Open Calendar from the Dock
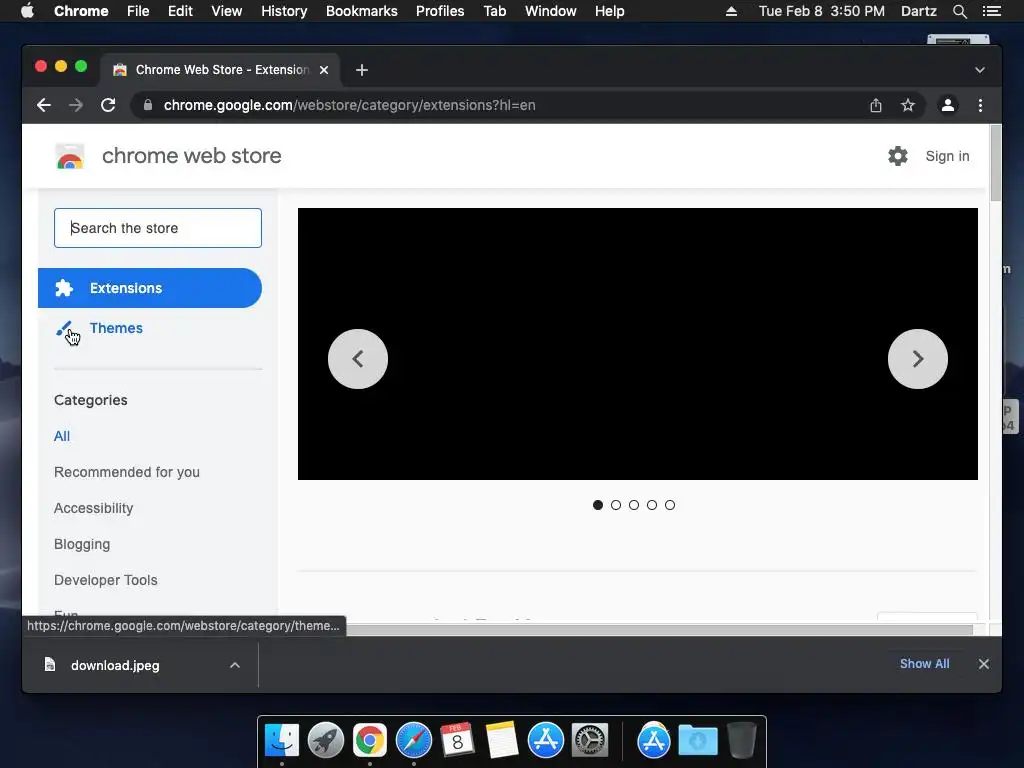The image size is (1024, 768). [457, 741]
